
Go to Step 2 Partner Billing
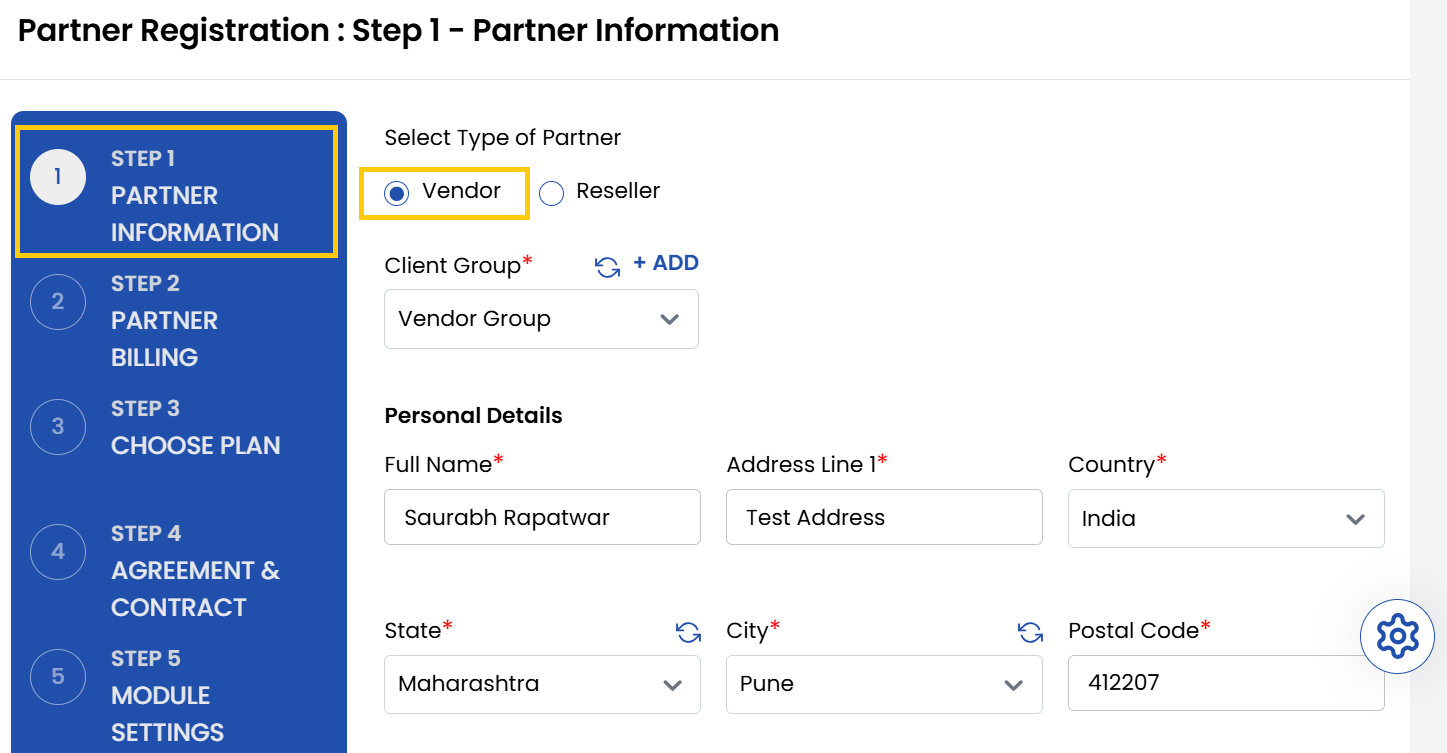(x=165, y=320)
